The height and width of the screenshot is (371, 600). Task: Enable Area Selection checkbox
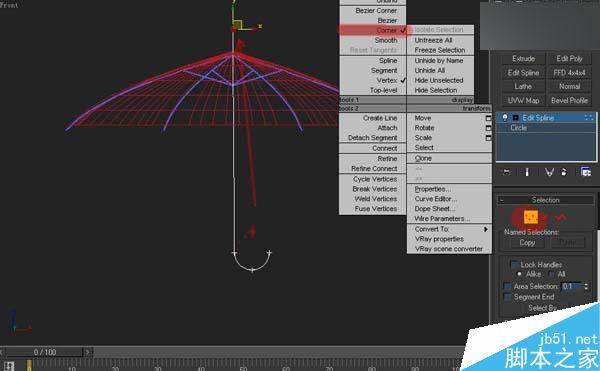(x=507, y=286)
